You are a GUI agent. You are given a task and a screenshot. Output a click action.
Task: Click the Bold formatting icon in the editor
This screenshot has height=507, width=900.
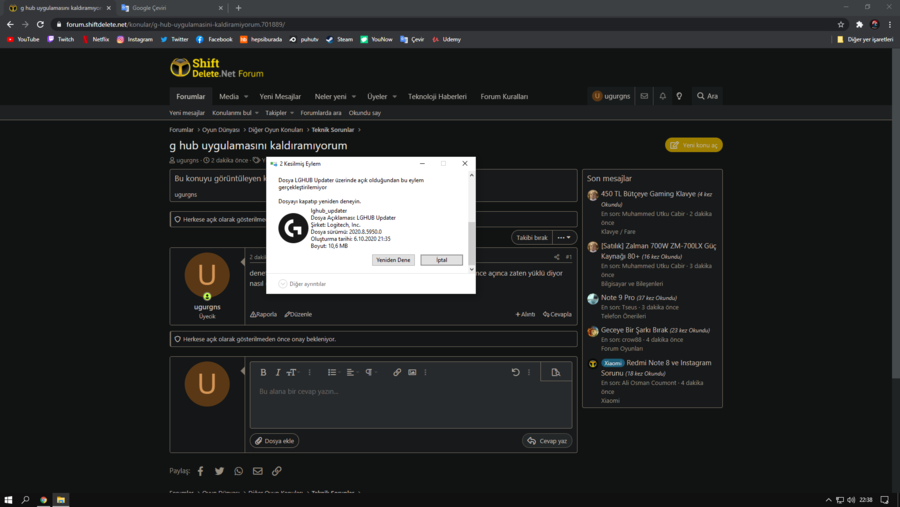(263, 372)
